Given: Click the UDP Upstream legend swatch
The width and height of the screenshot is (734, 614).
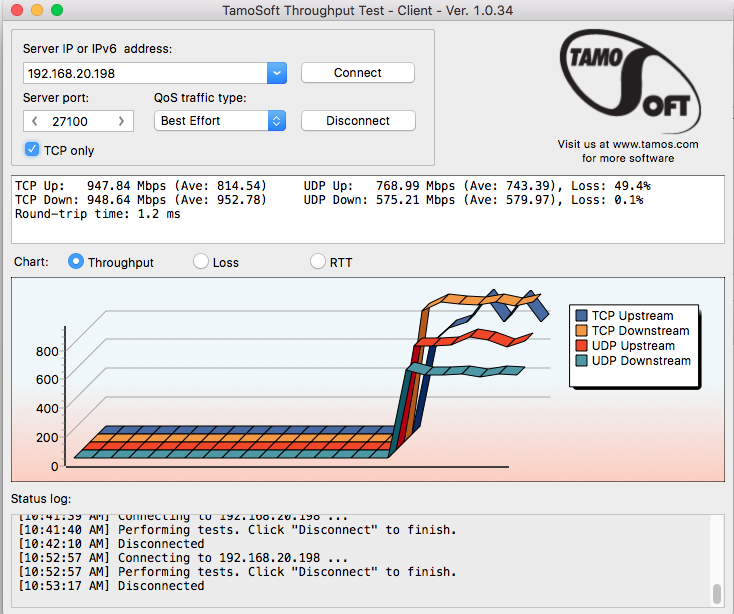Looking at the screenshot, I should pos(581,345).
